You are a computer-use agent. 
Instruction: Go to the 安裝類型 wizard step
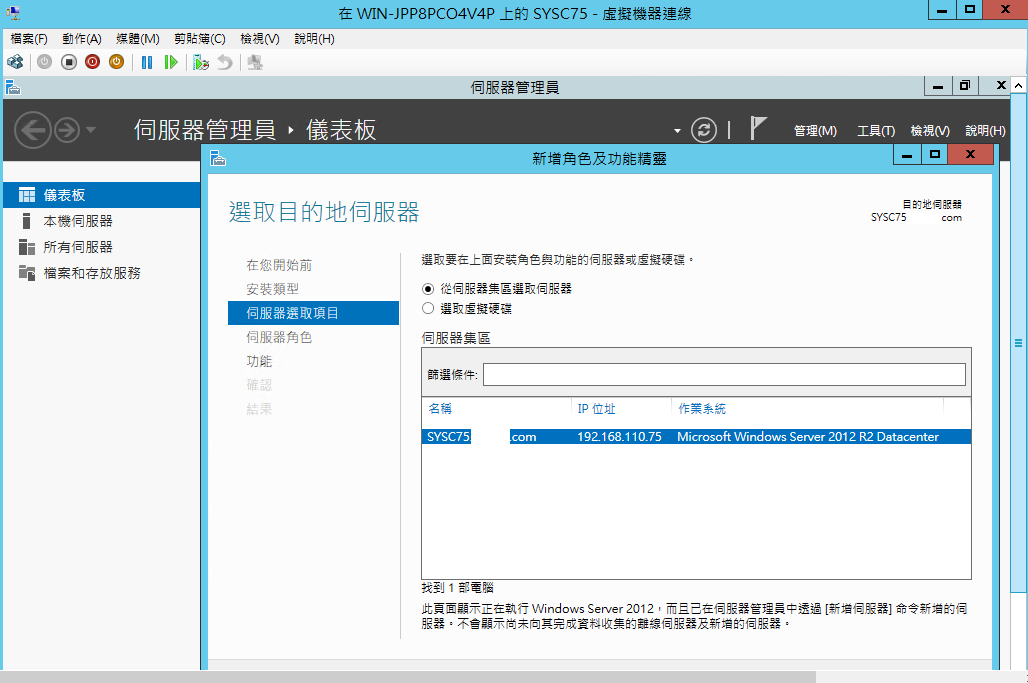272,289
